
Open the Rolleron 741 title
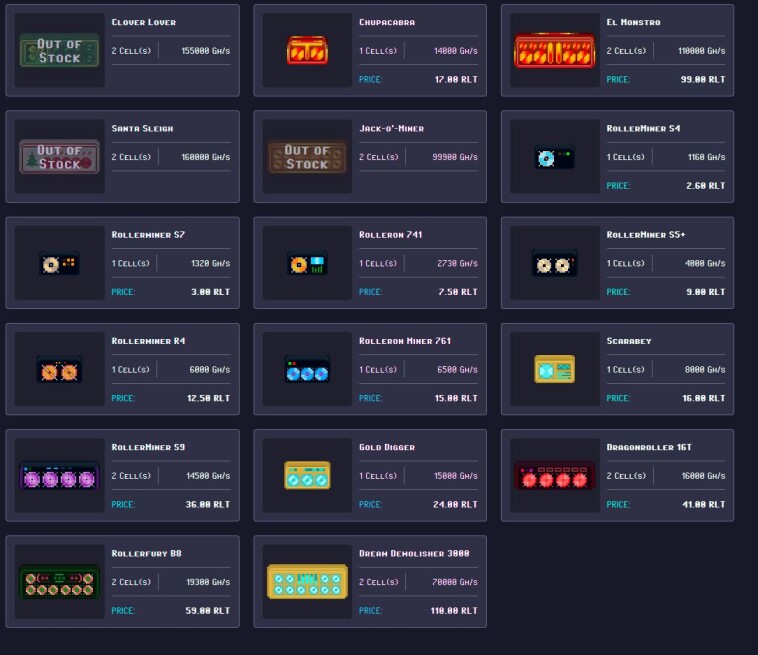click(391, 235)
